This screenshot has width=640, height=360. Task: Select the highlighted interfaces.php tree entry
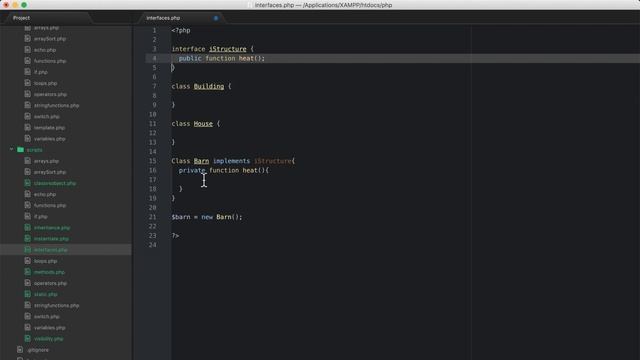tap(66, 250)
